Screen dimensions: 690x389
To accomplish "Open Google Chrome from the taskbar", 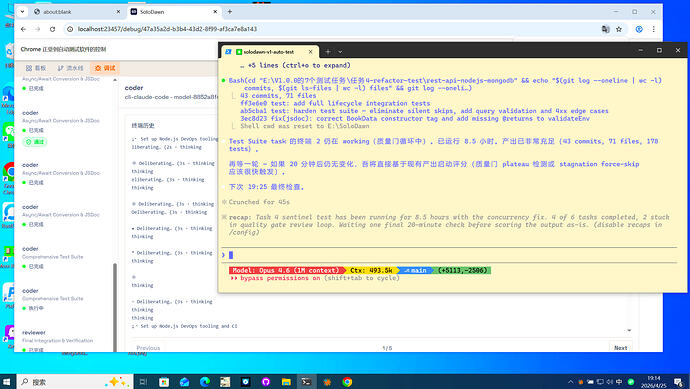I will pos(347,382).
